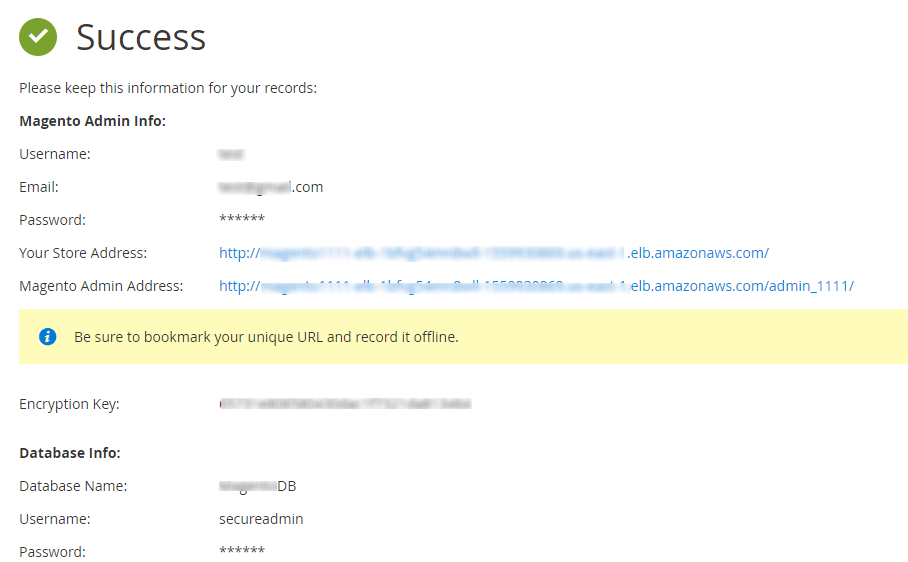Screen dimensions: 908x562
Task: Click the secureadmin database username
Action: tap(261, 519)
